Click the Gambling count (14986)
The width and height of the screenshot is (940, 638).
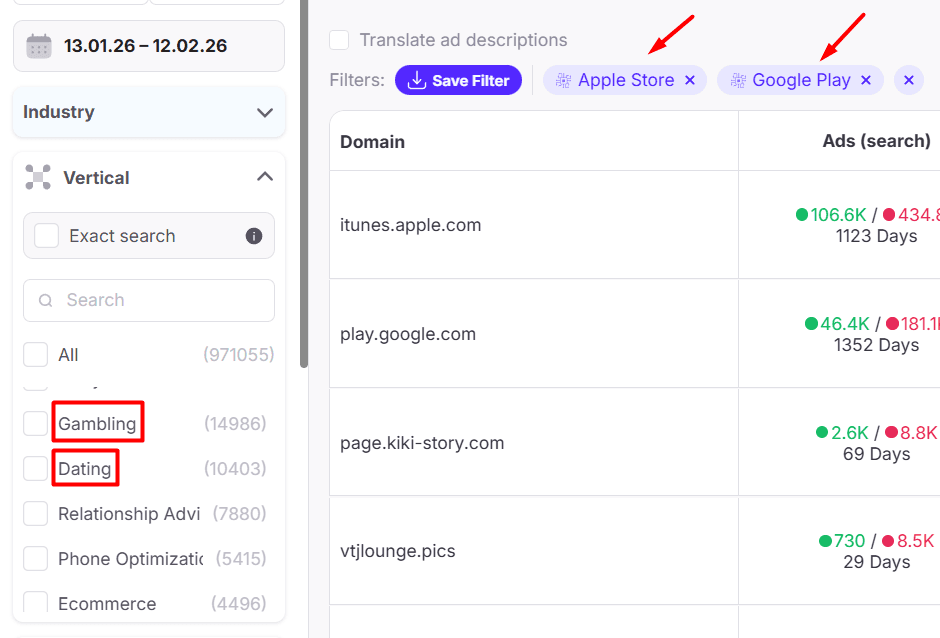(235, 424)
